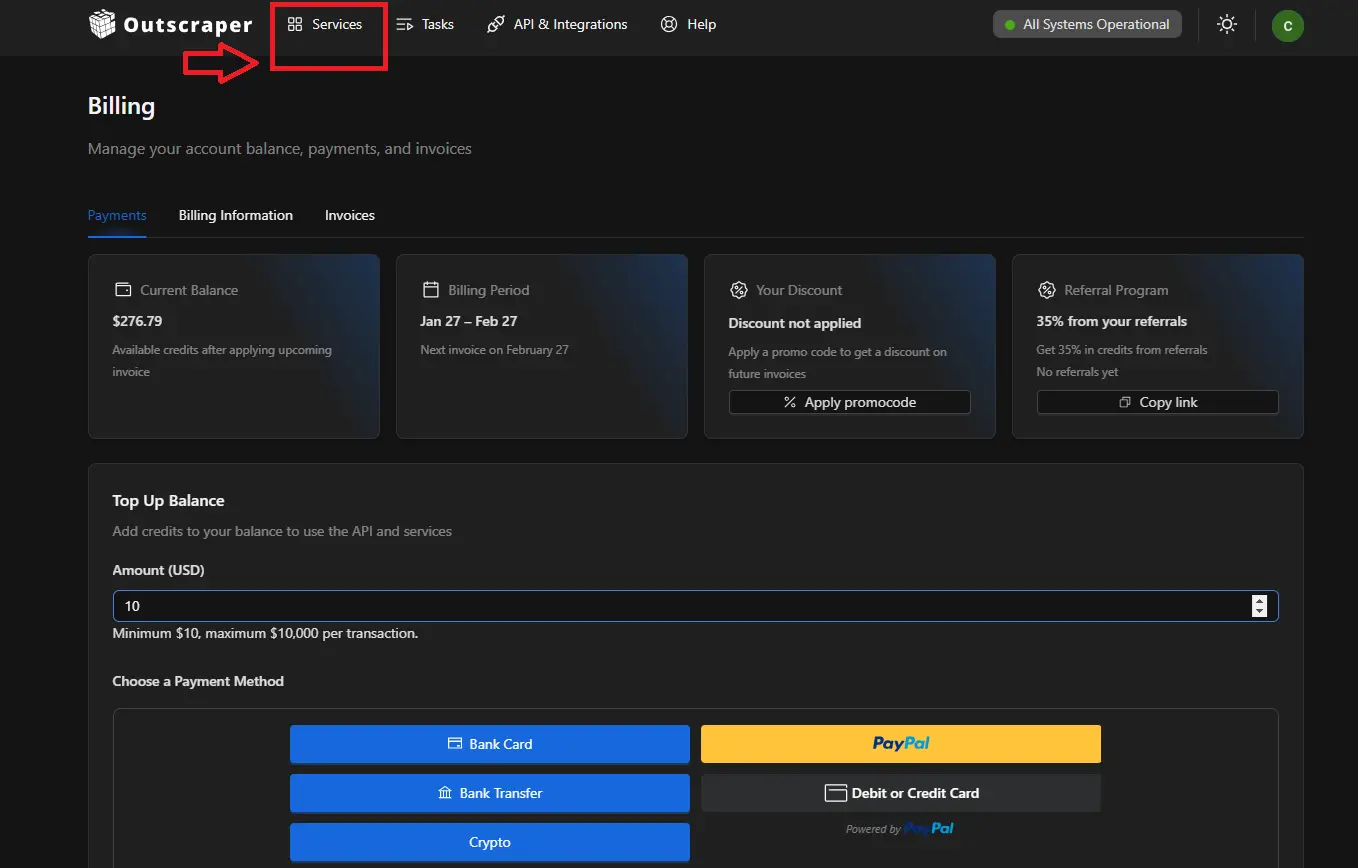Check the All Systems Operational status
1358x868 pixels.
1087,24
